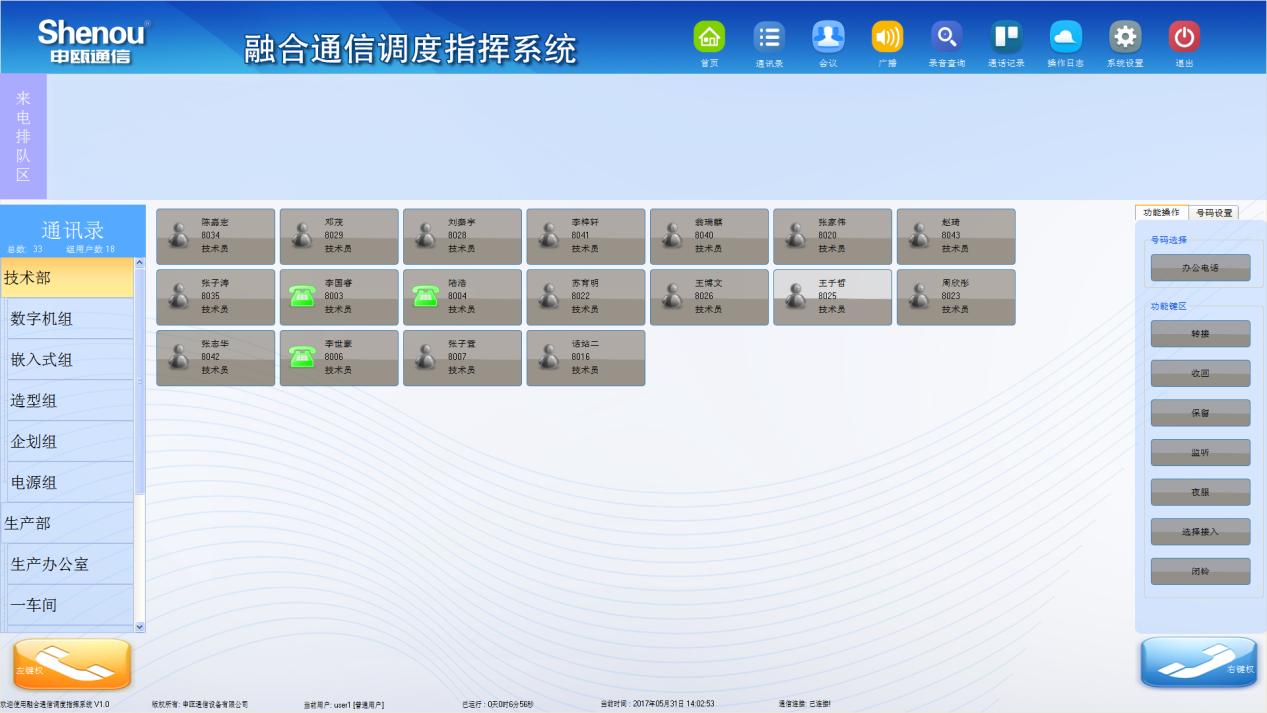Click the contacts list scrollbar down arrow
Screen dimensions: 1267x713
(x=140, y=627)
